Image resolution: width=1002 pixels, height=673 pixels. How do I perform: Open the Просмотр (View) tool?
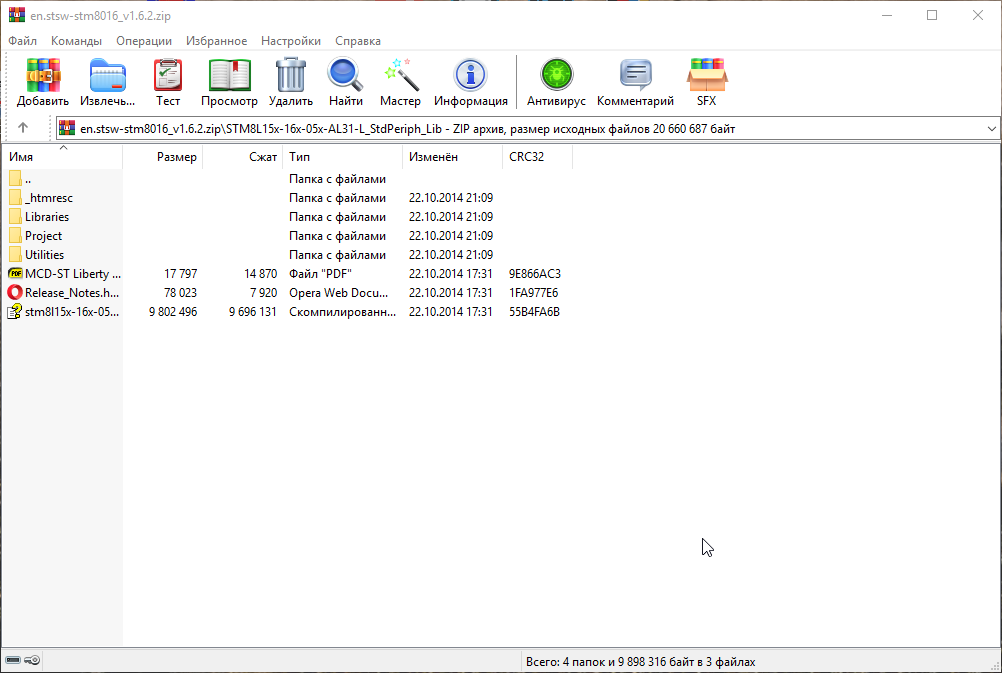(x=229, y=75)
